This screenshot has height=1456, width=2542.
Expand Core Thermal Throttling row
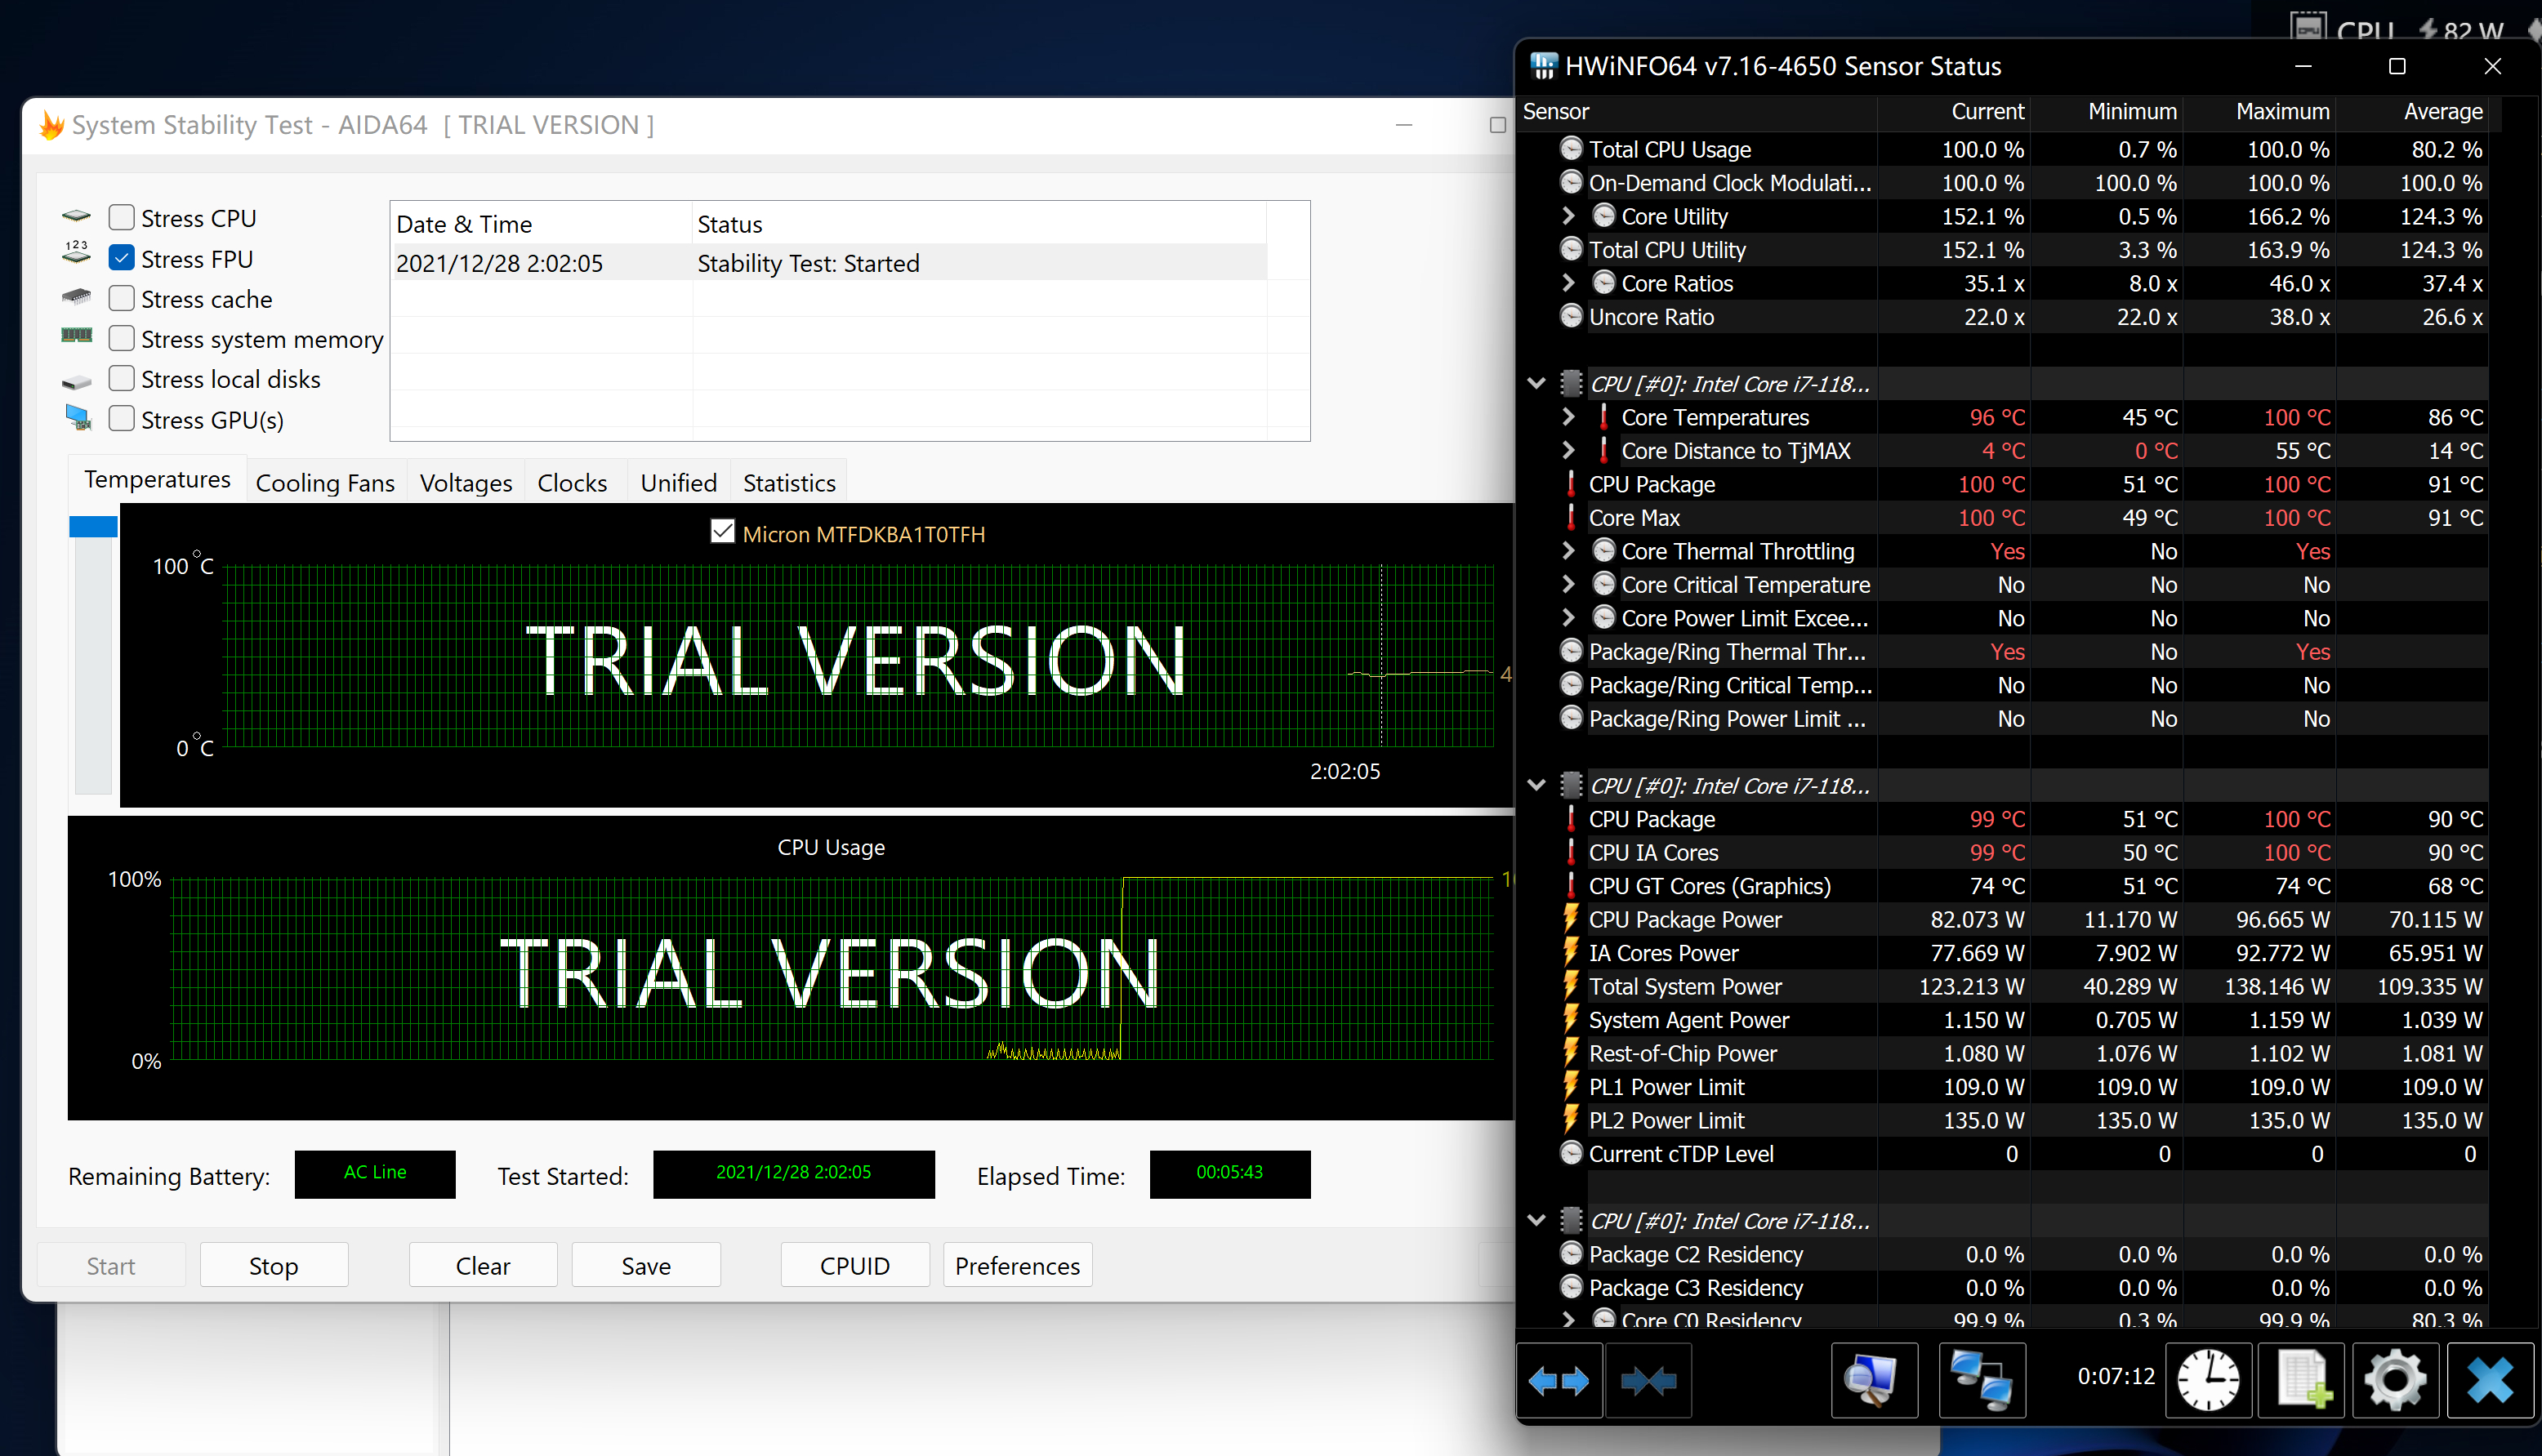coord(1568,551)
